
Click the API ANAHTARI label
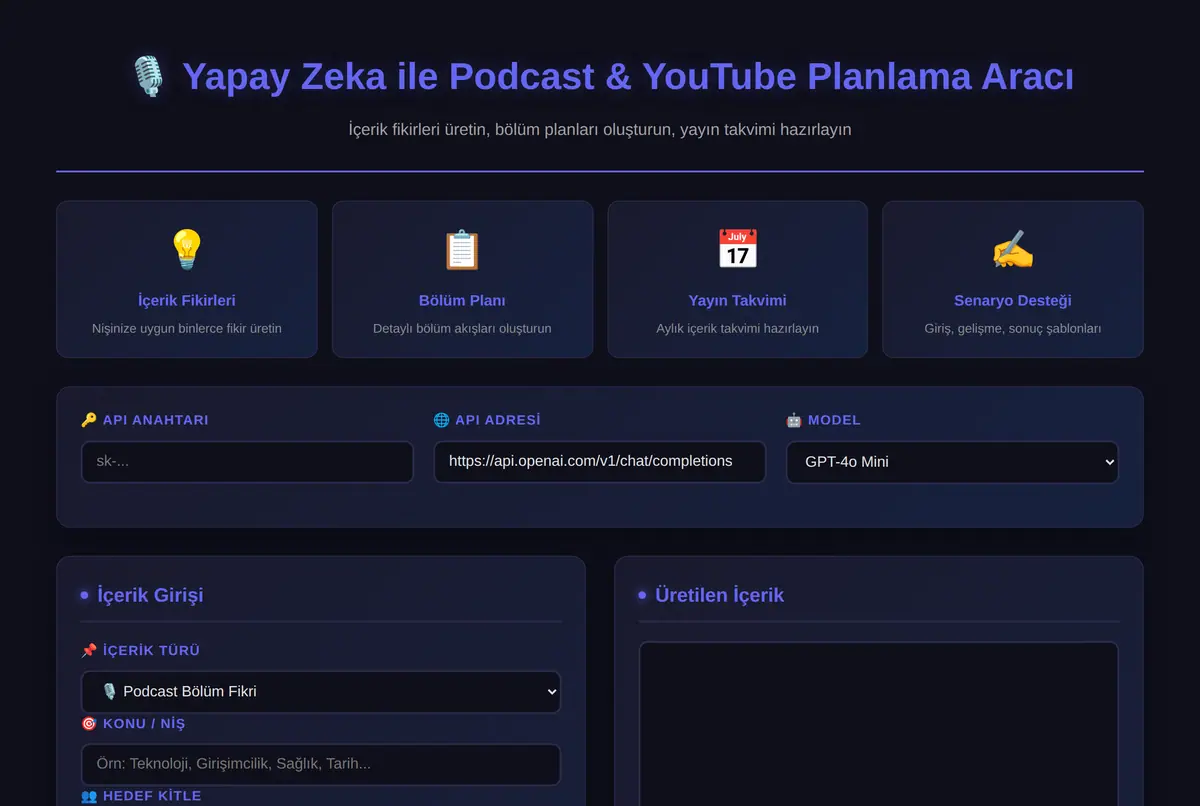coord(156,420)
